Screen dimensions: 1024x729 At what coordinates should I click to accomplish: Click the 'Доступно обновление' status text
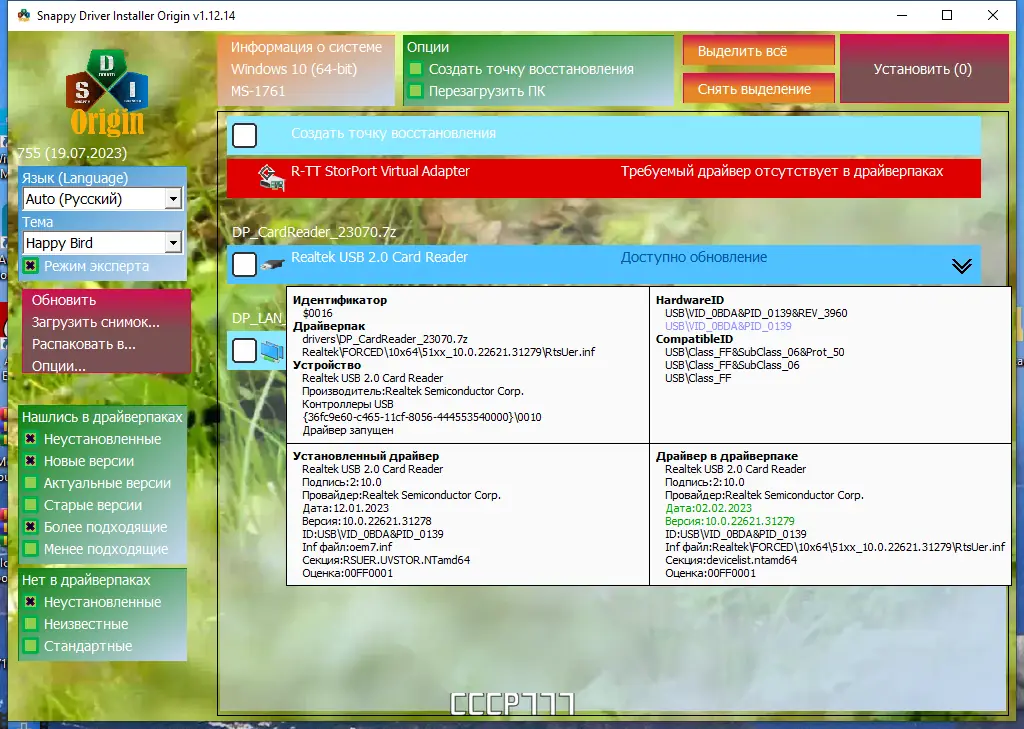[694, 257]
